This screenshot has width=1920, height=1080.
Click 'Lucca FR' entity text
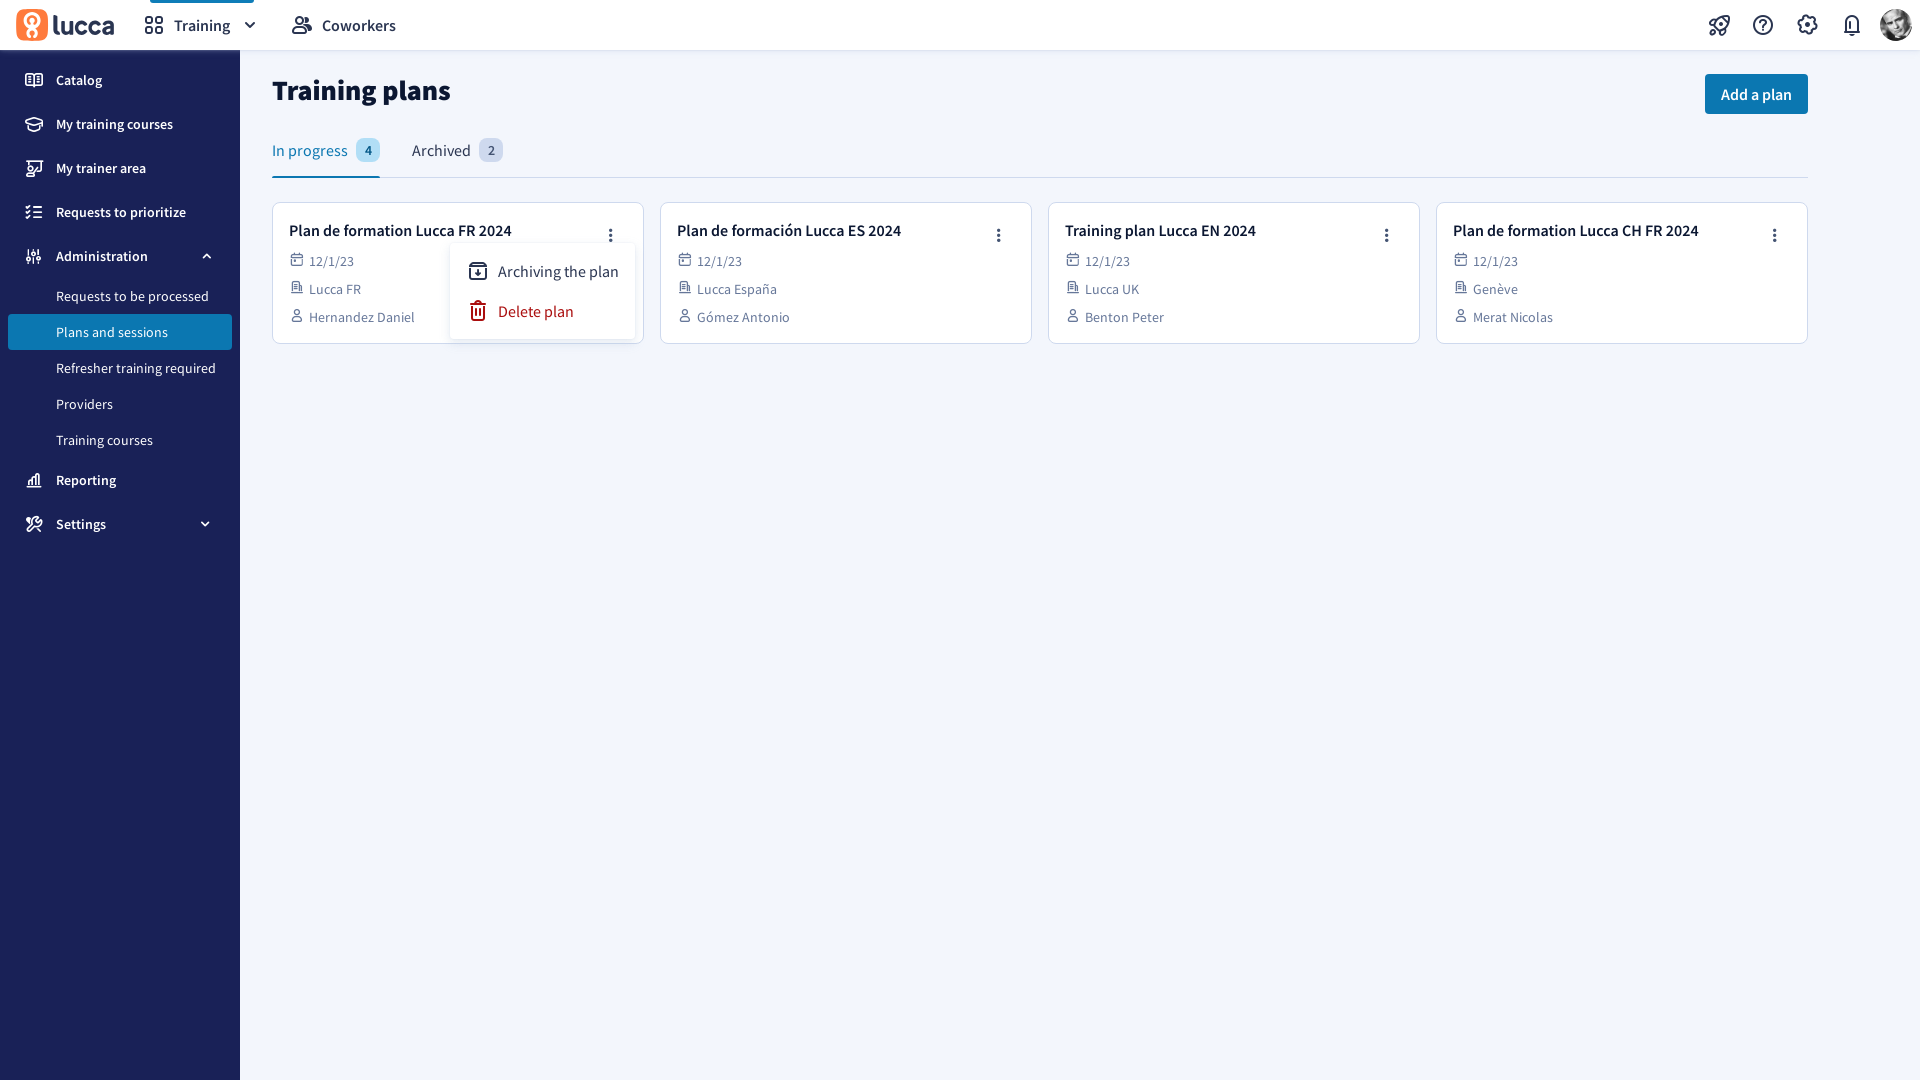tap(335, 289)
